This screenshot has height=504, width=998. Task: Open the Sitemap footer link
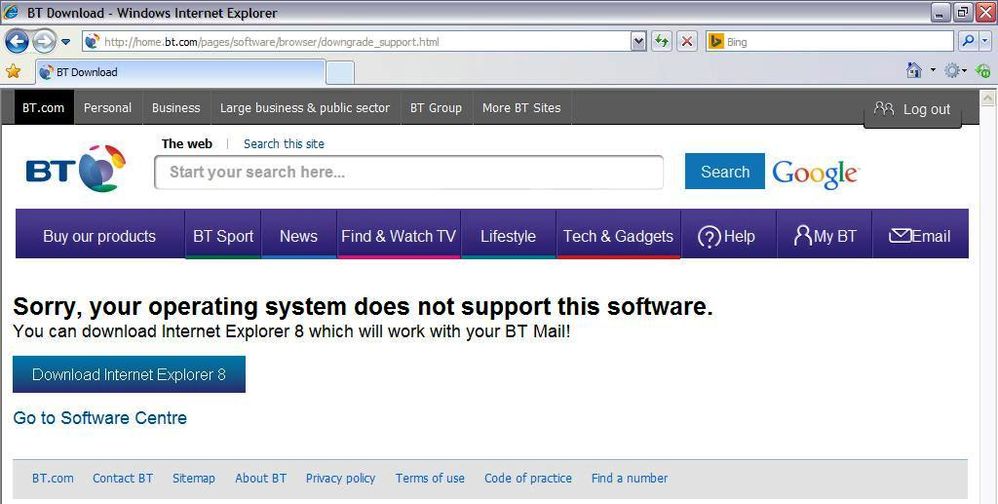(x=193, y=478)
